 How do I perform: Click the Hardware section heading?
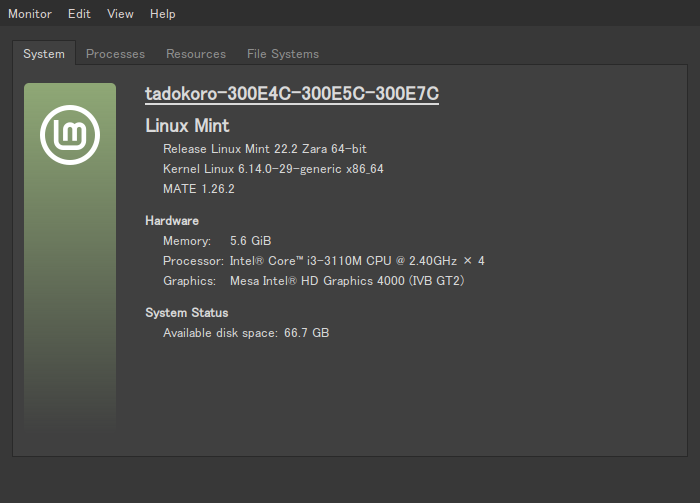172,221
